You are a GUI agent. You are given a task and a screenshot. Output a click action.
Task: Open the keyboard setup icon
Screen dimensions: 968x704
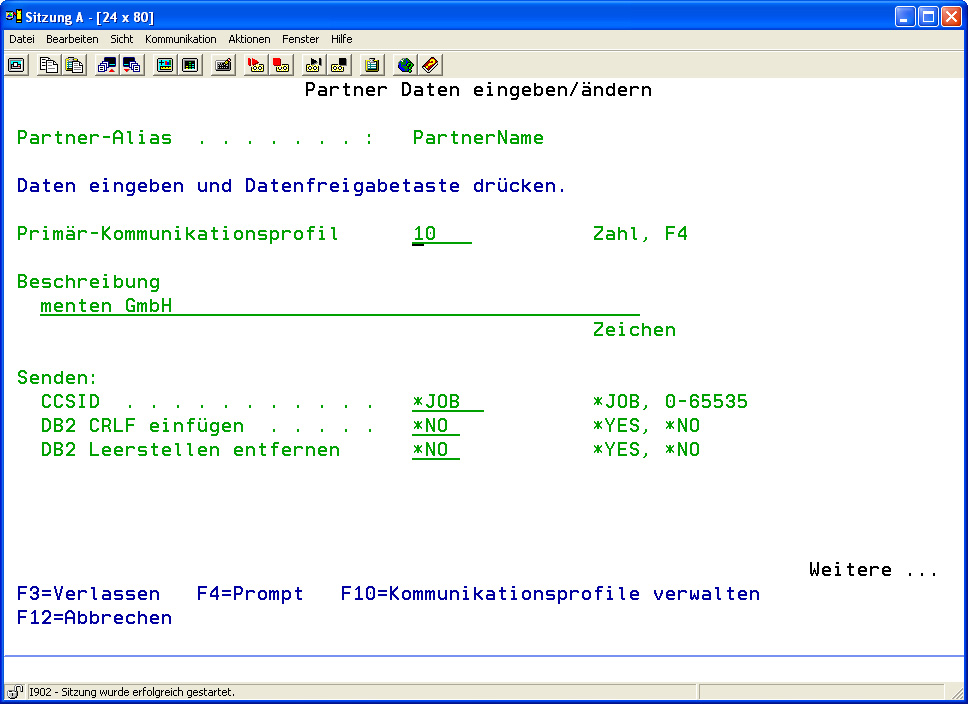[224, 65]
